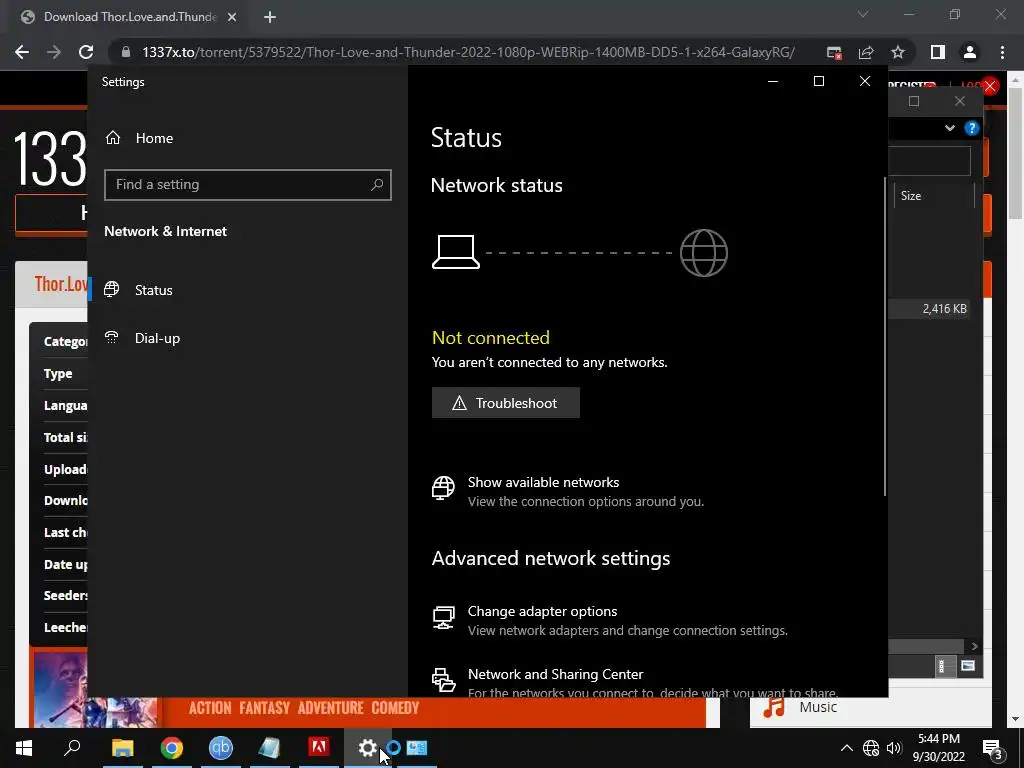
Task: Click the Show available networks globe icon
Action: pyautogui.click(x=443, y=488)
